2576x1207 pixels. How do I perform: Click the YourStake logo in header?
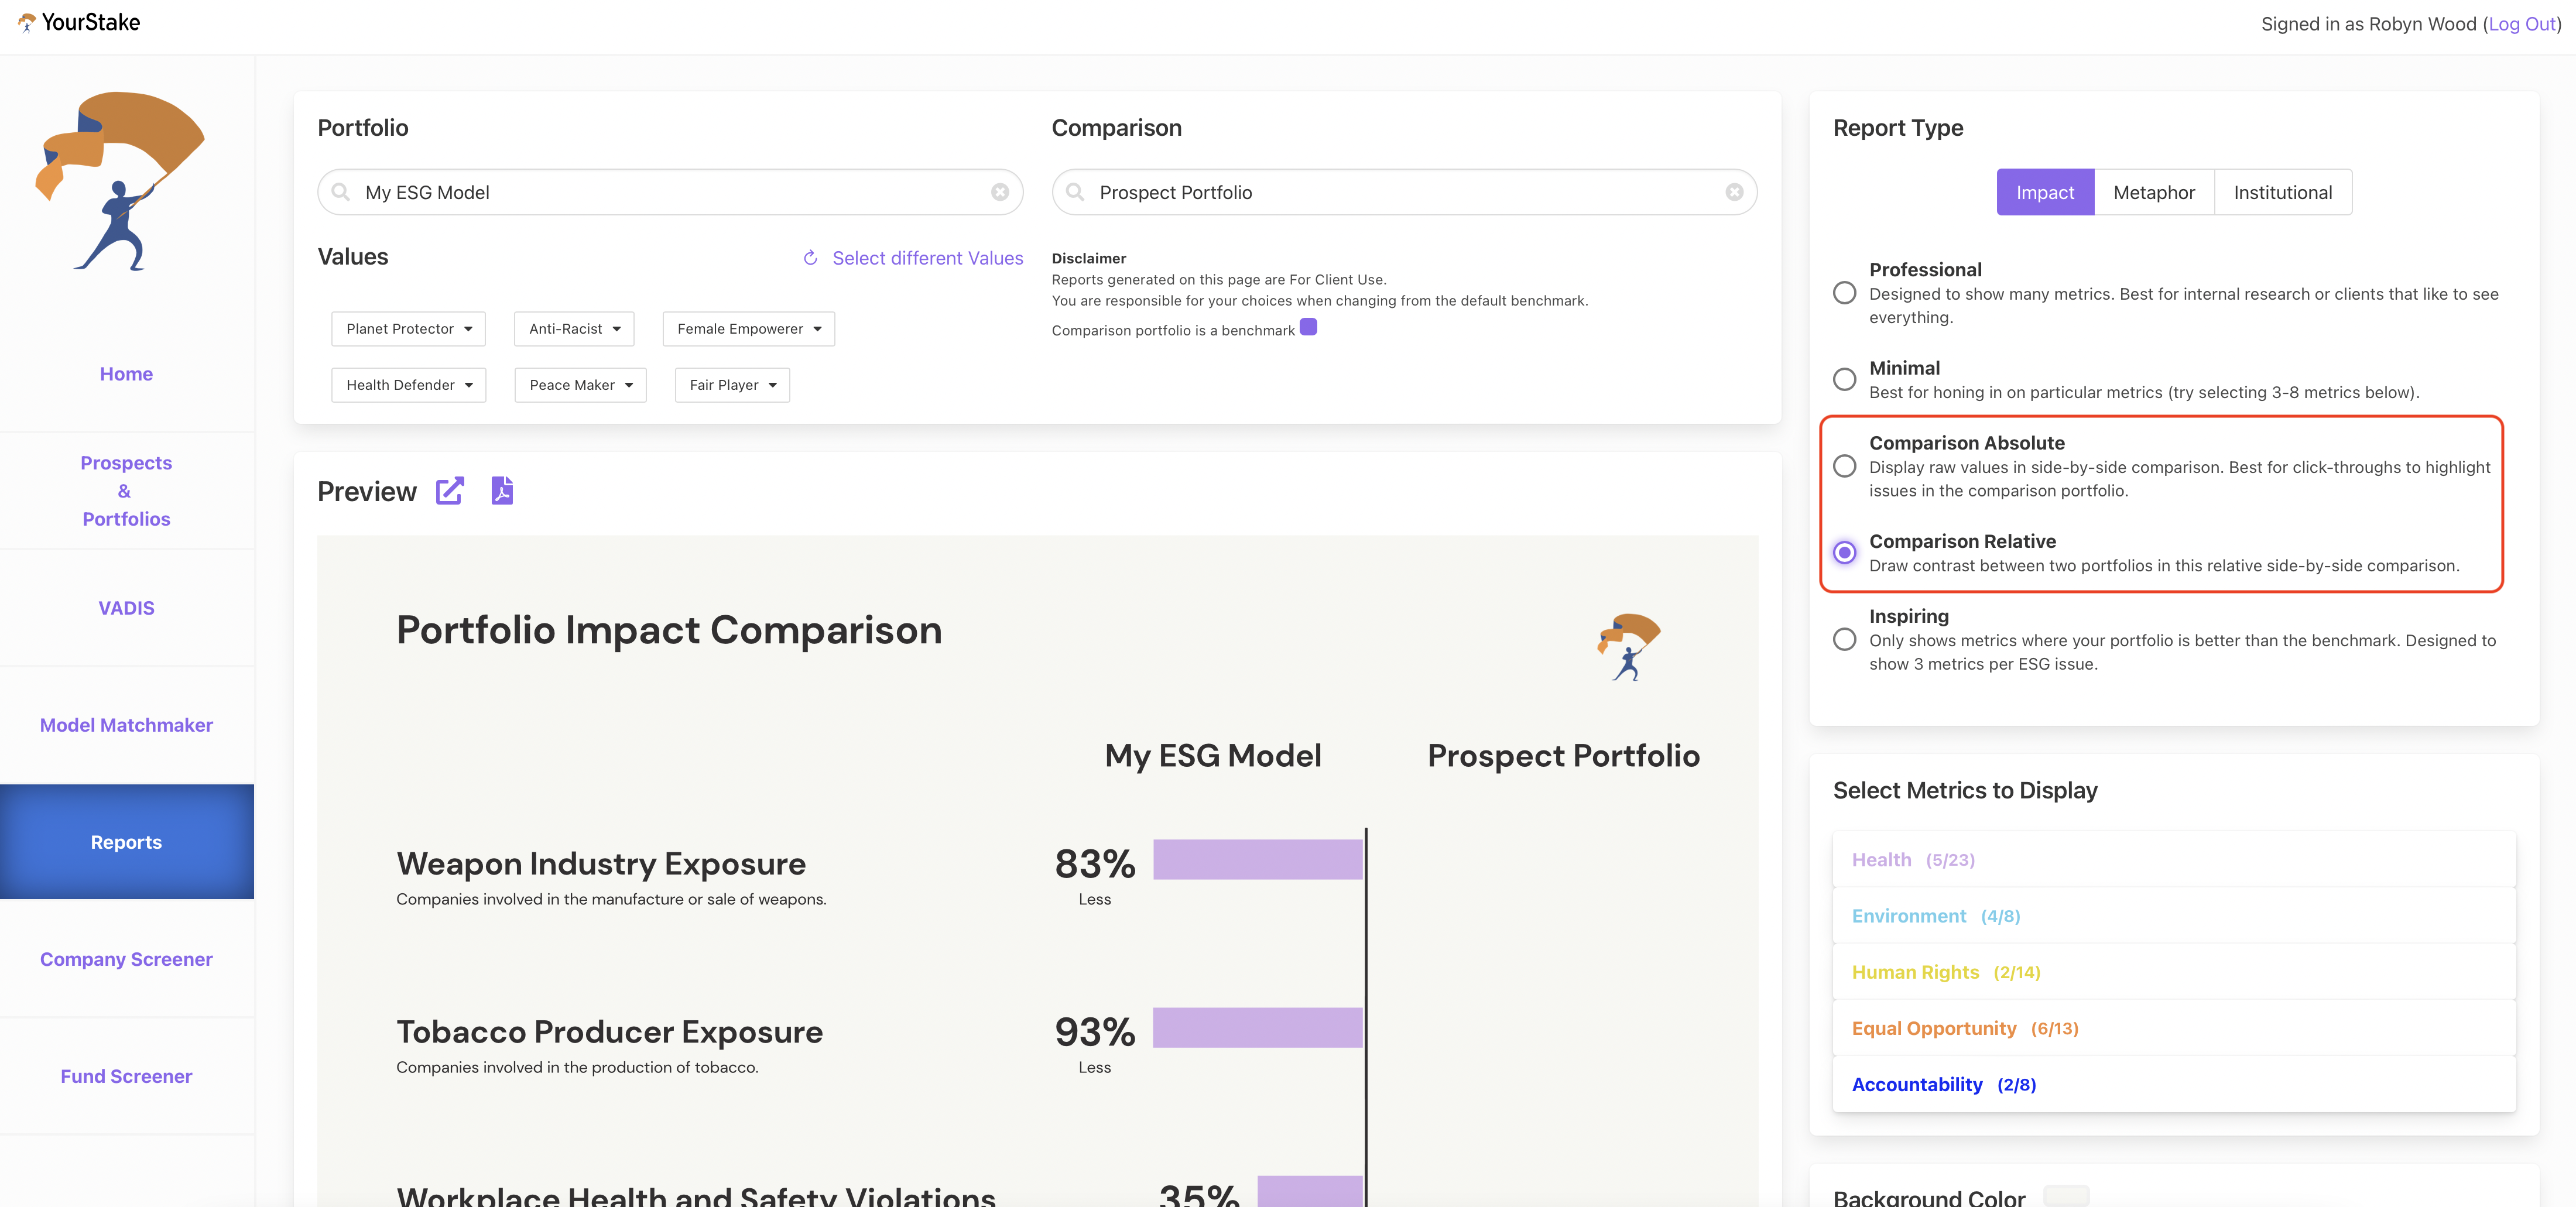coord(79,22)
